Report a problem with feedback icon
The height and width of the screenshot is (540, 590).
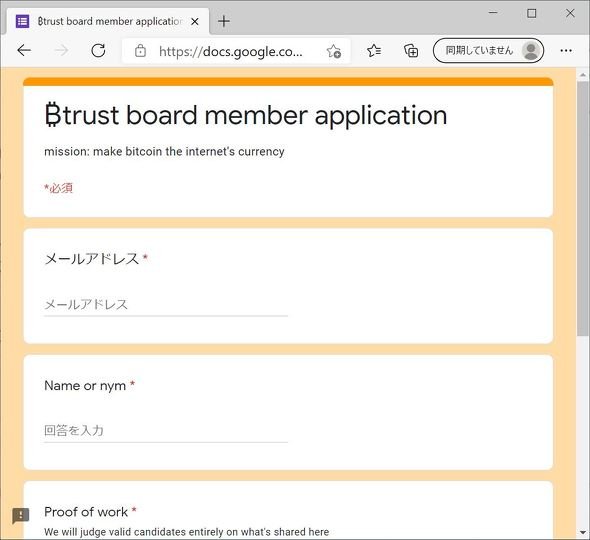20,515
